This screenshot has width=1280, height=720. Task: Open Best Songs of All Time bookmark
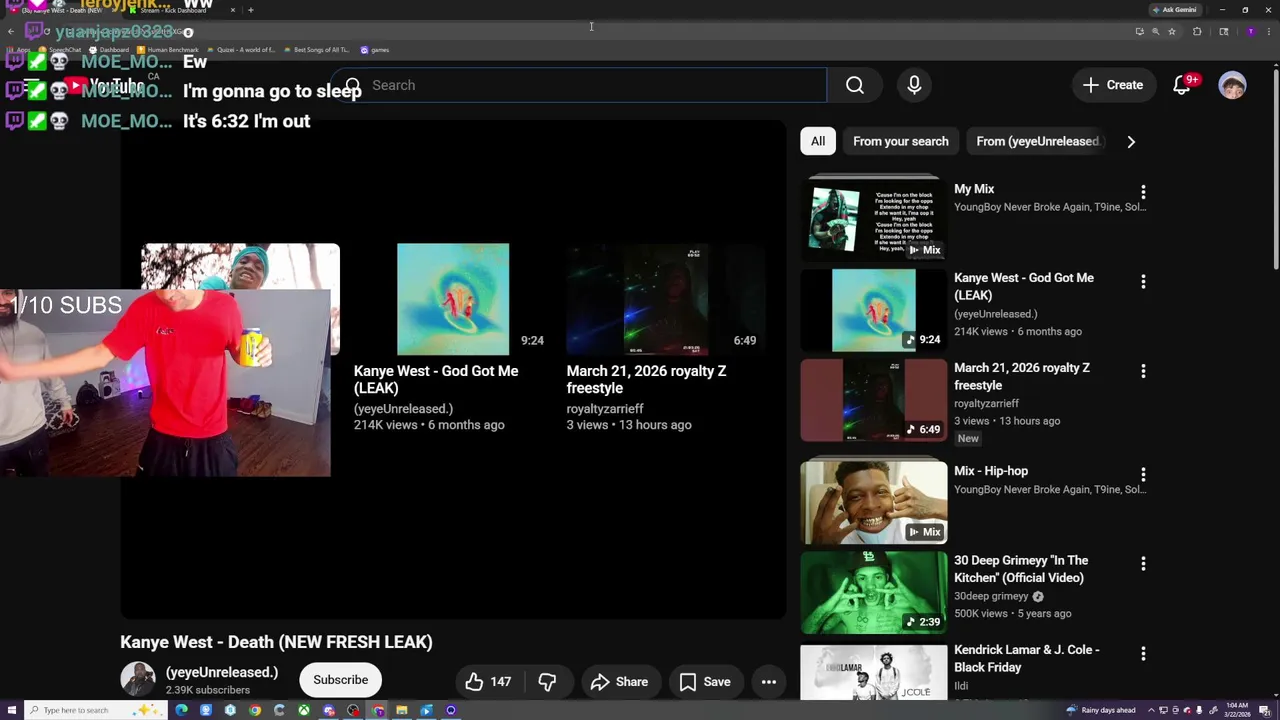coord(316,50)
